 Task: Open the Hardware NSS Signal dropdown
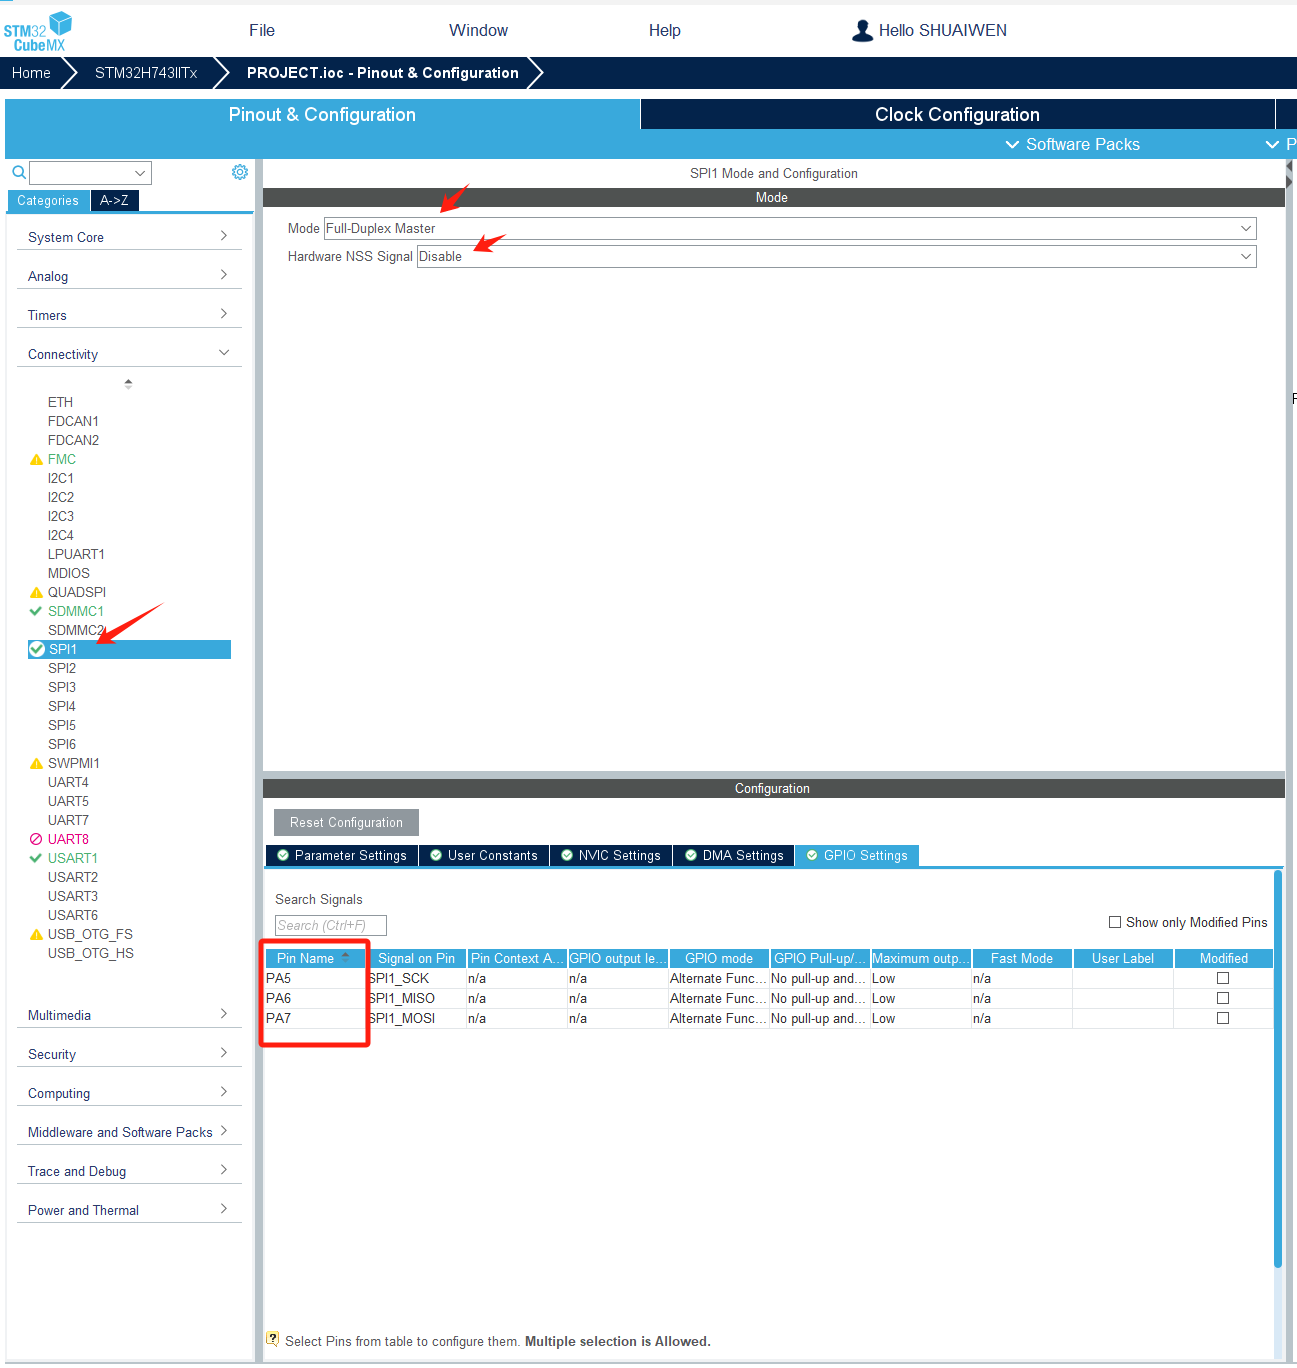[x=837, y=256]
